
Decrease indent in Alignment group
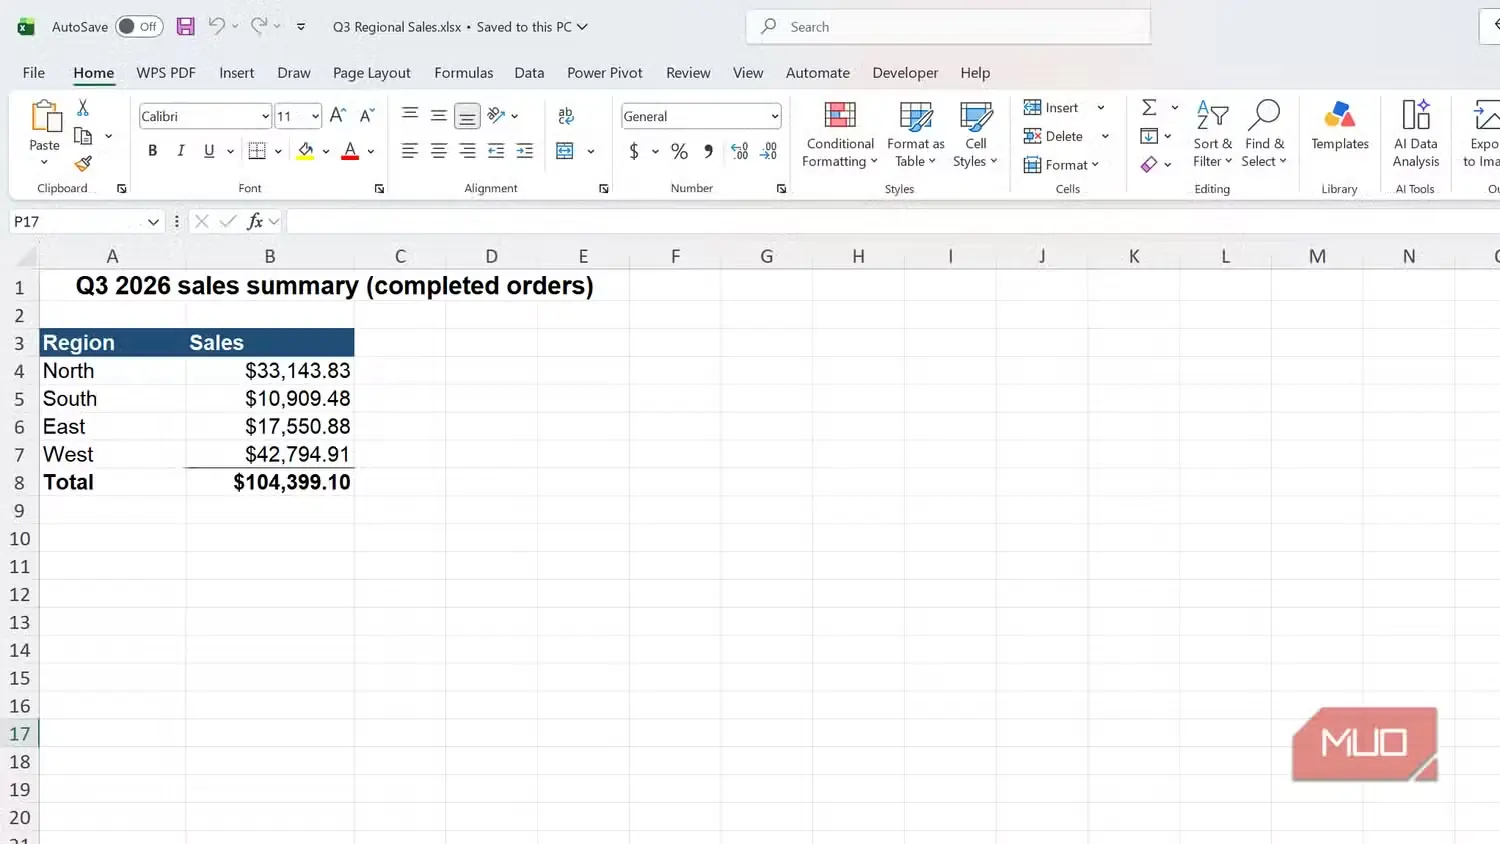(x=496, y=151)
